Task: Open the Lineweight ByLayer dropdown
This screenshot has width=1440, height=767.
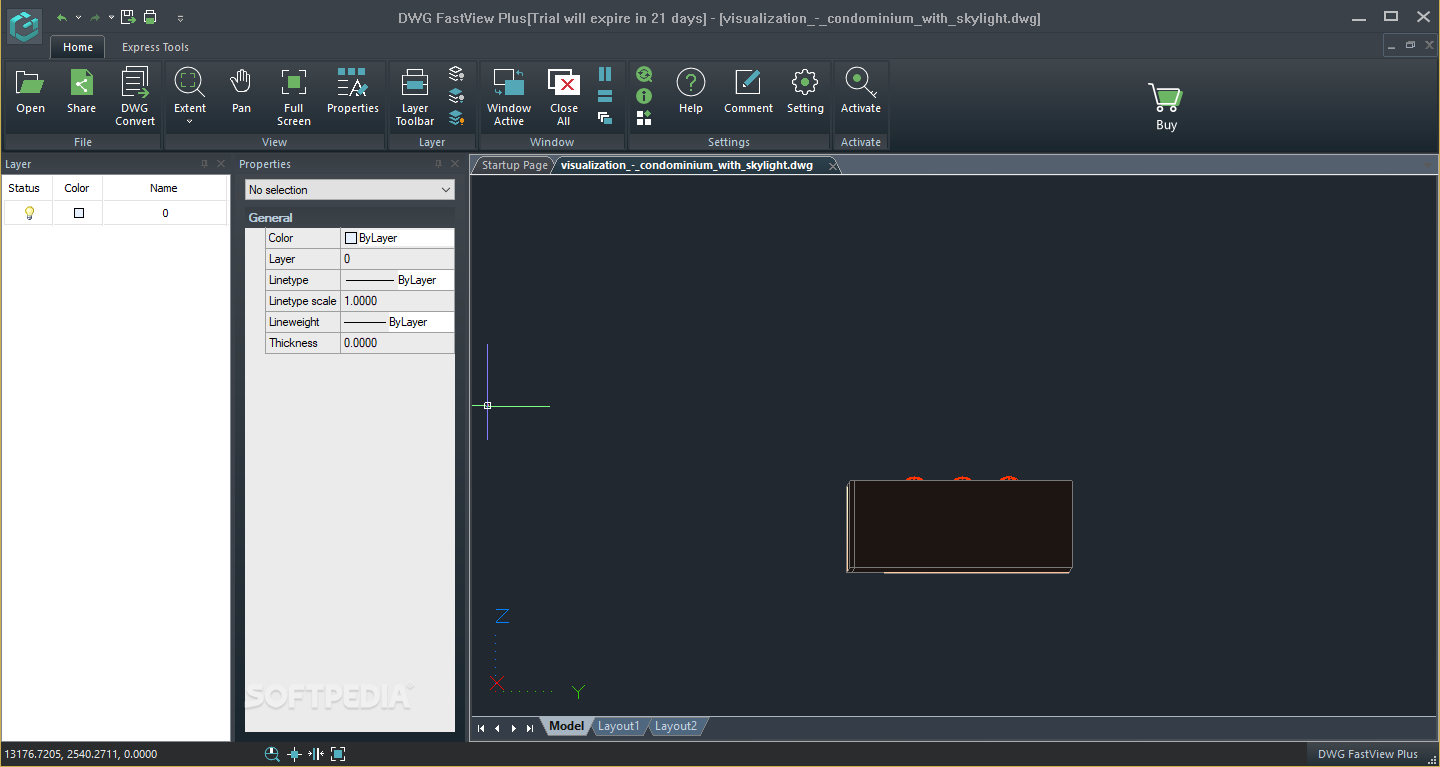Action: pyautogui.click(x=397, y=322)
